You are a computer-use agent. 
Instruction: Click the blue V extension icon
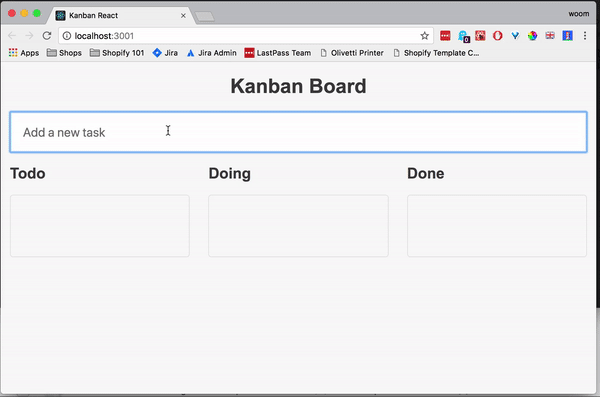(515, 36)
